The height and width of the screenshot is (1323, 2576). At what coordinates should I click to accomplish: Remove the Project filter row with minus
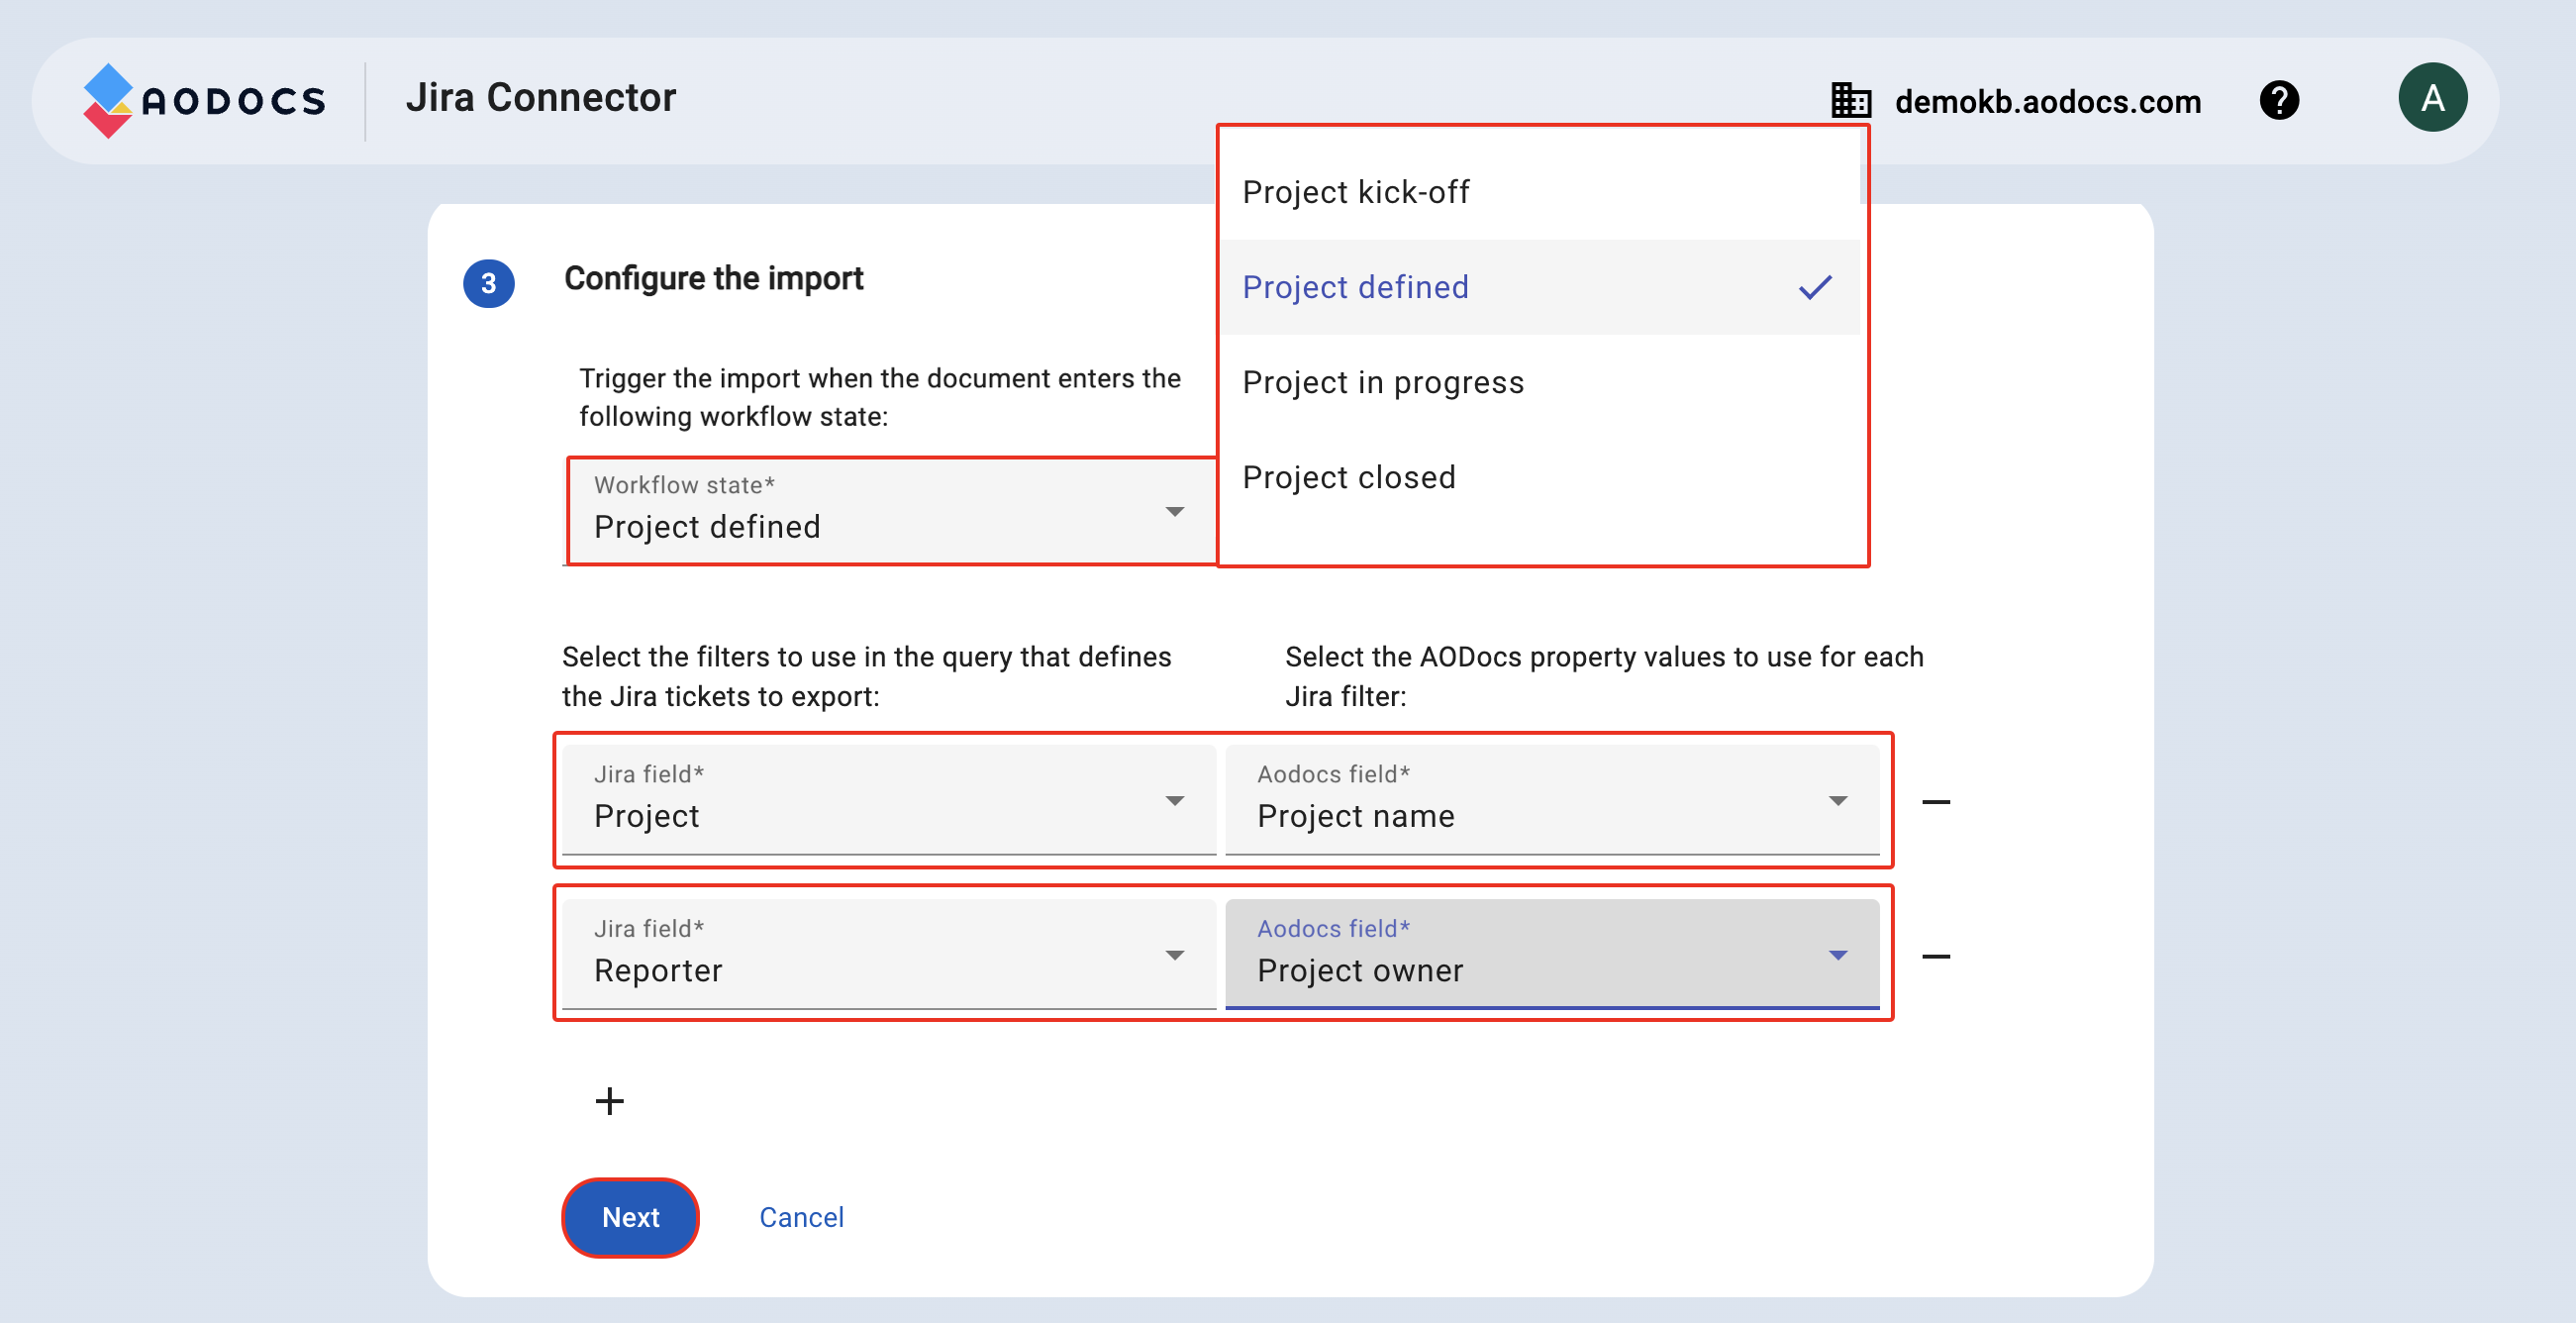(x=1936, y=802)
